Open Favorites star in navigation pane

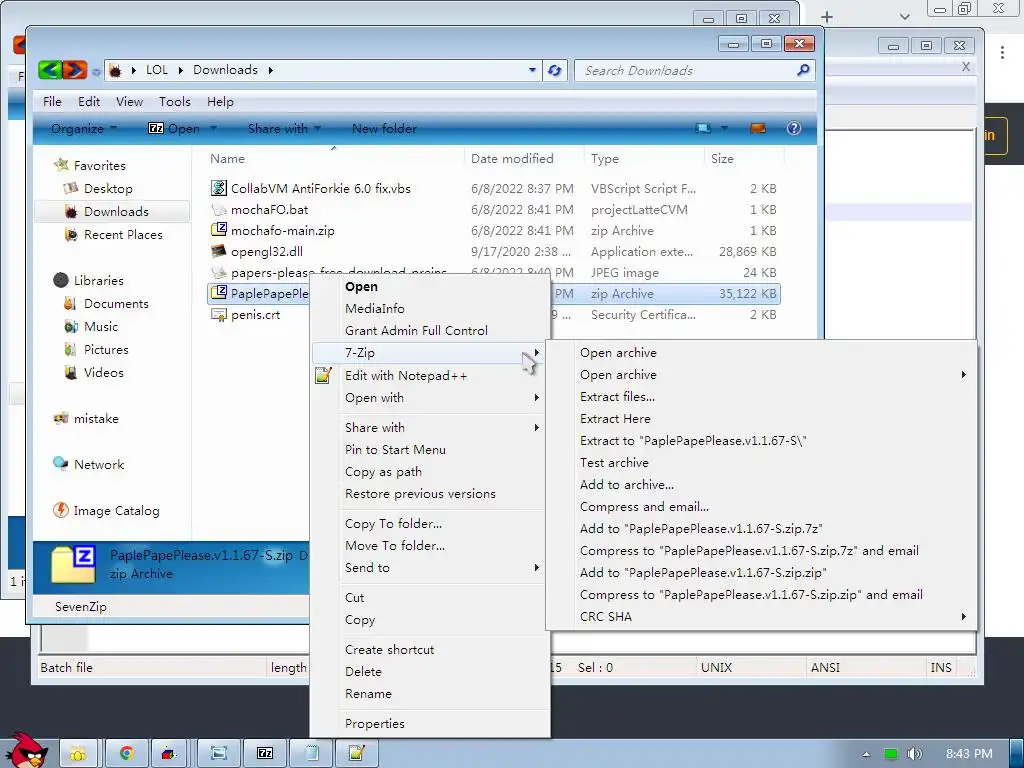point(61,165)
